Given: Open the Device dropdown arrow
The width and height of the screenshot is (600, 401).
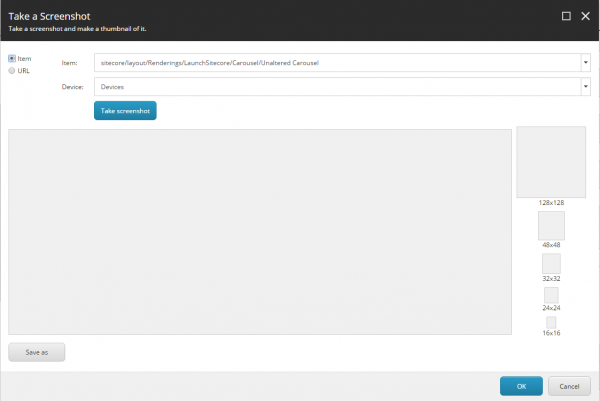Looking at the screenshot, I should pyautogui.click(x=585, y=86).
